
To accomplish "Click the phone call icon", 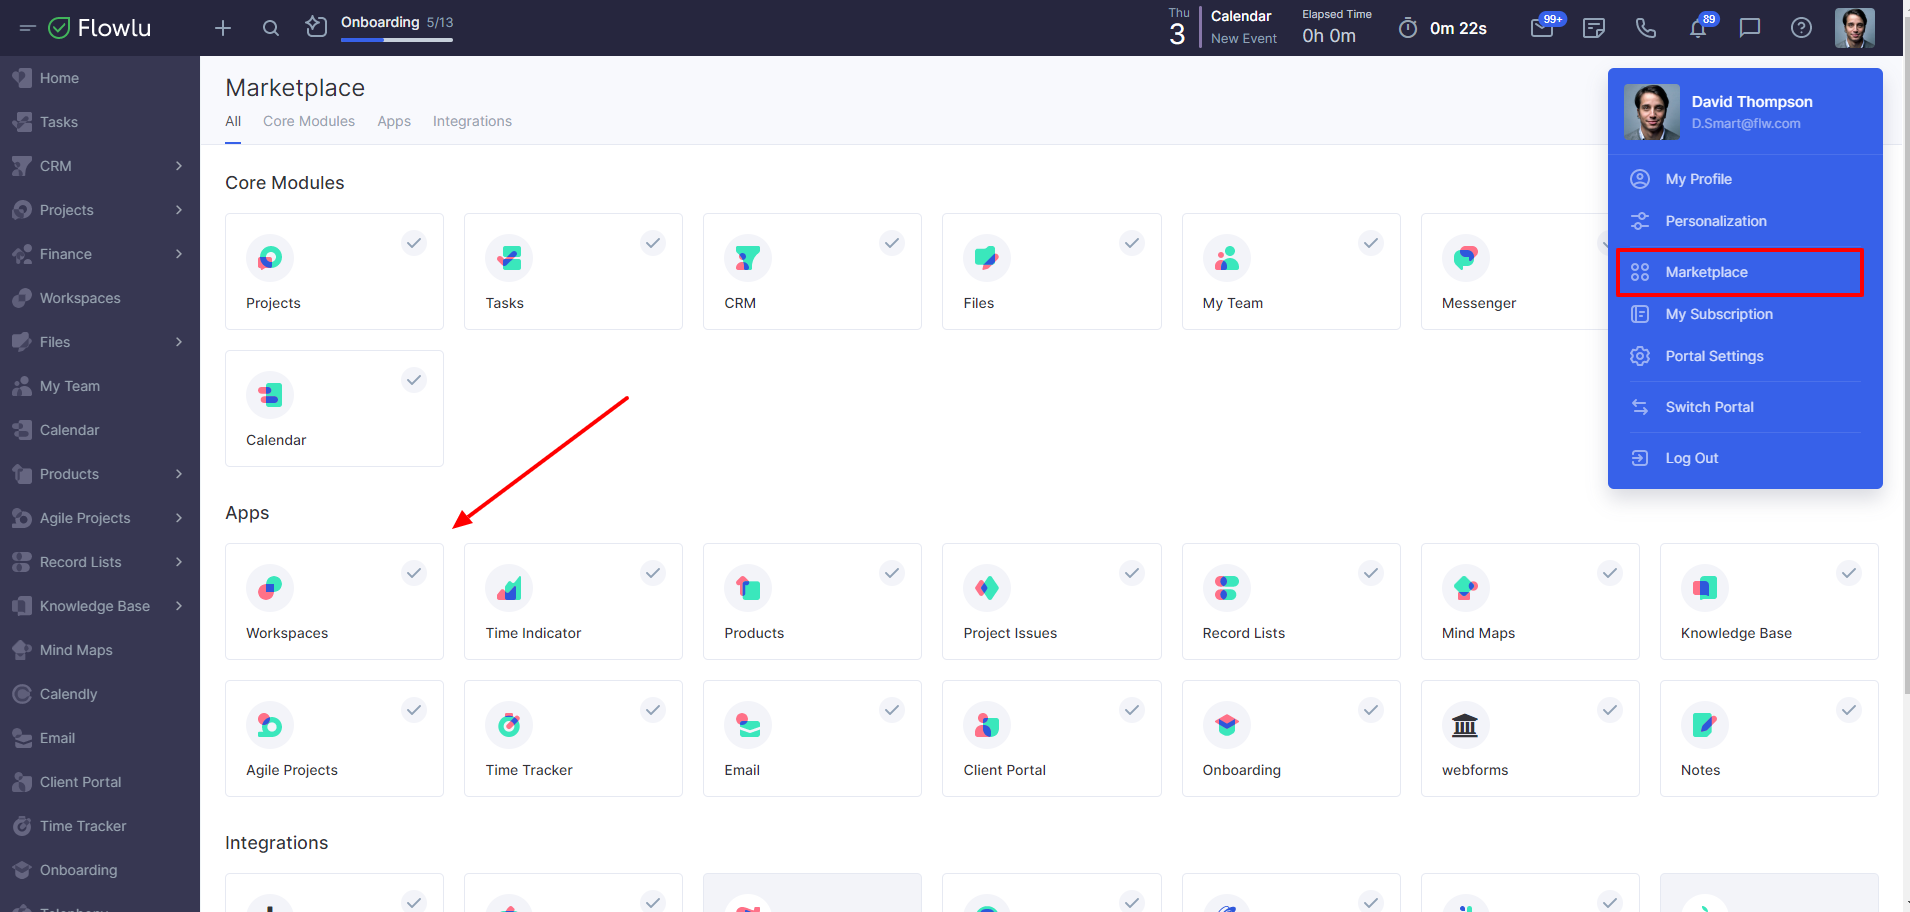I will tap(1646, 28).
